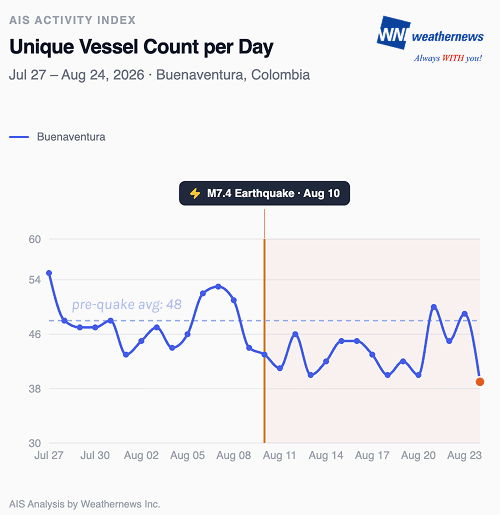Click the pre-quake avg: 48 label
500x515 pixels.
[127, 304]
